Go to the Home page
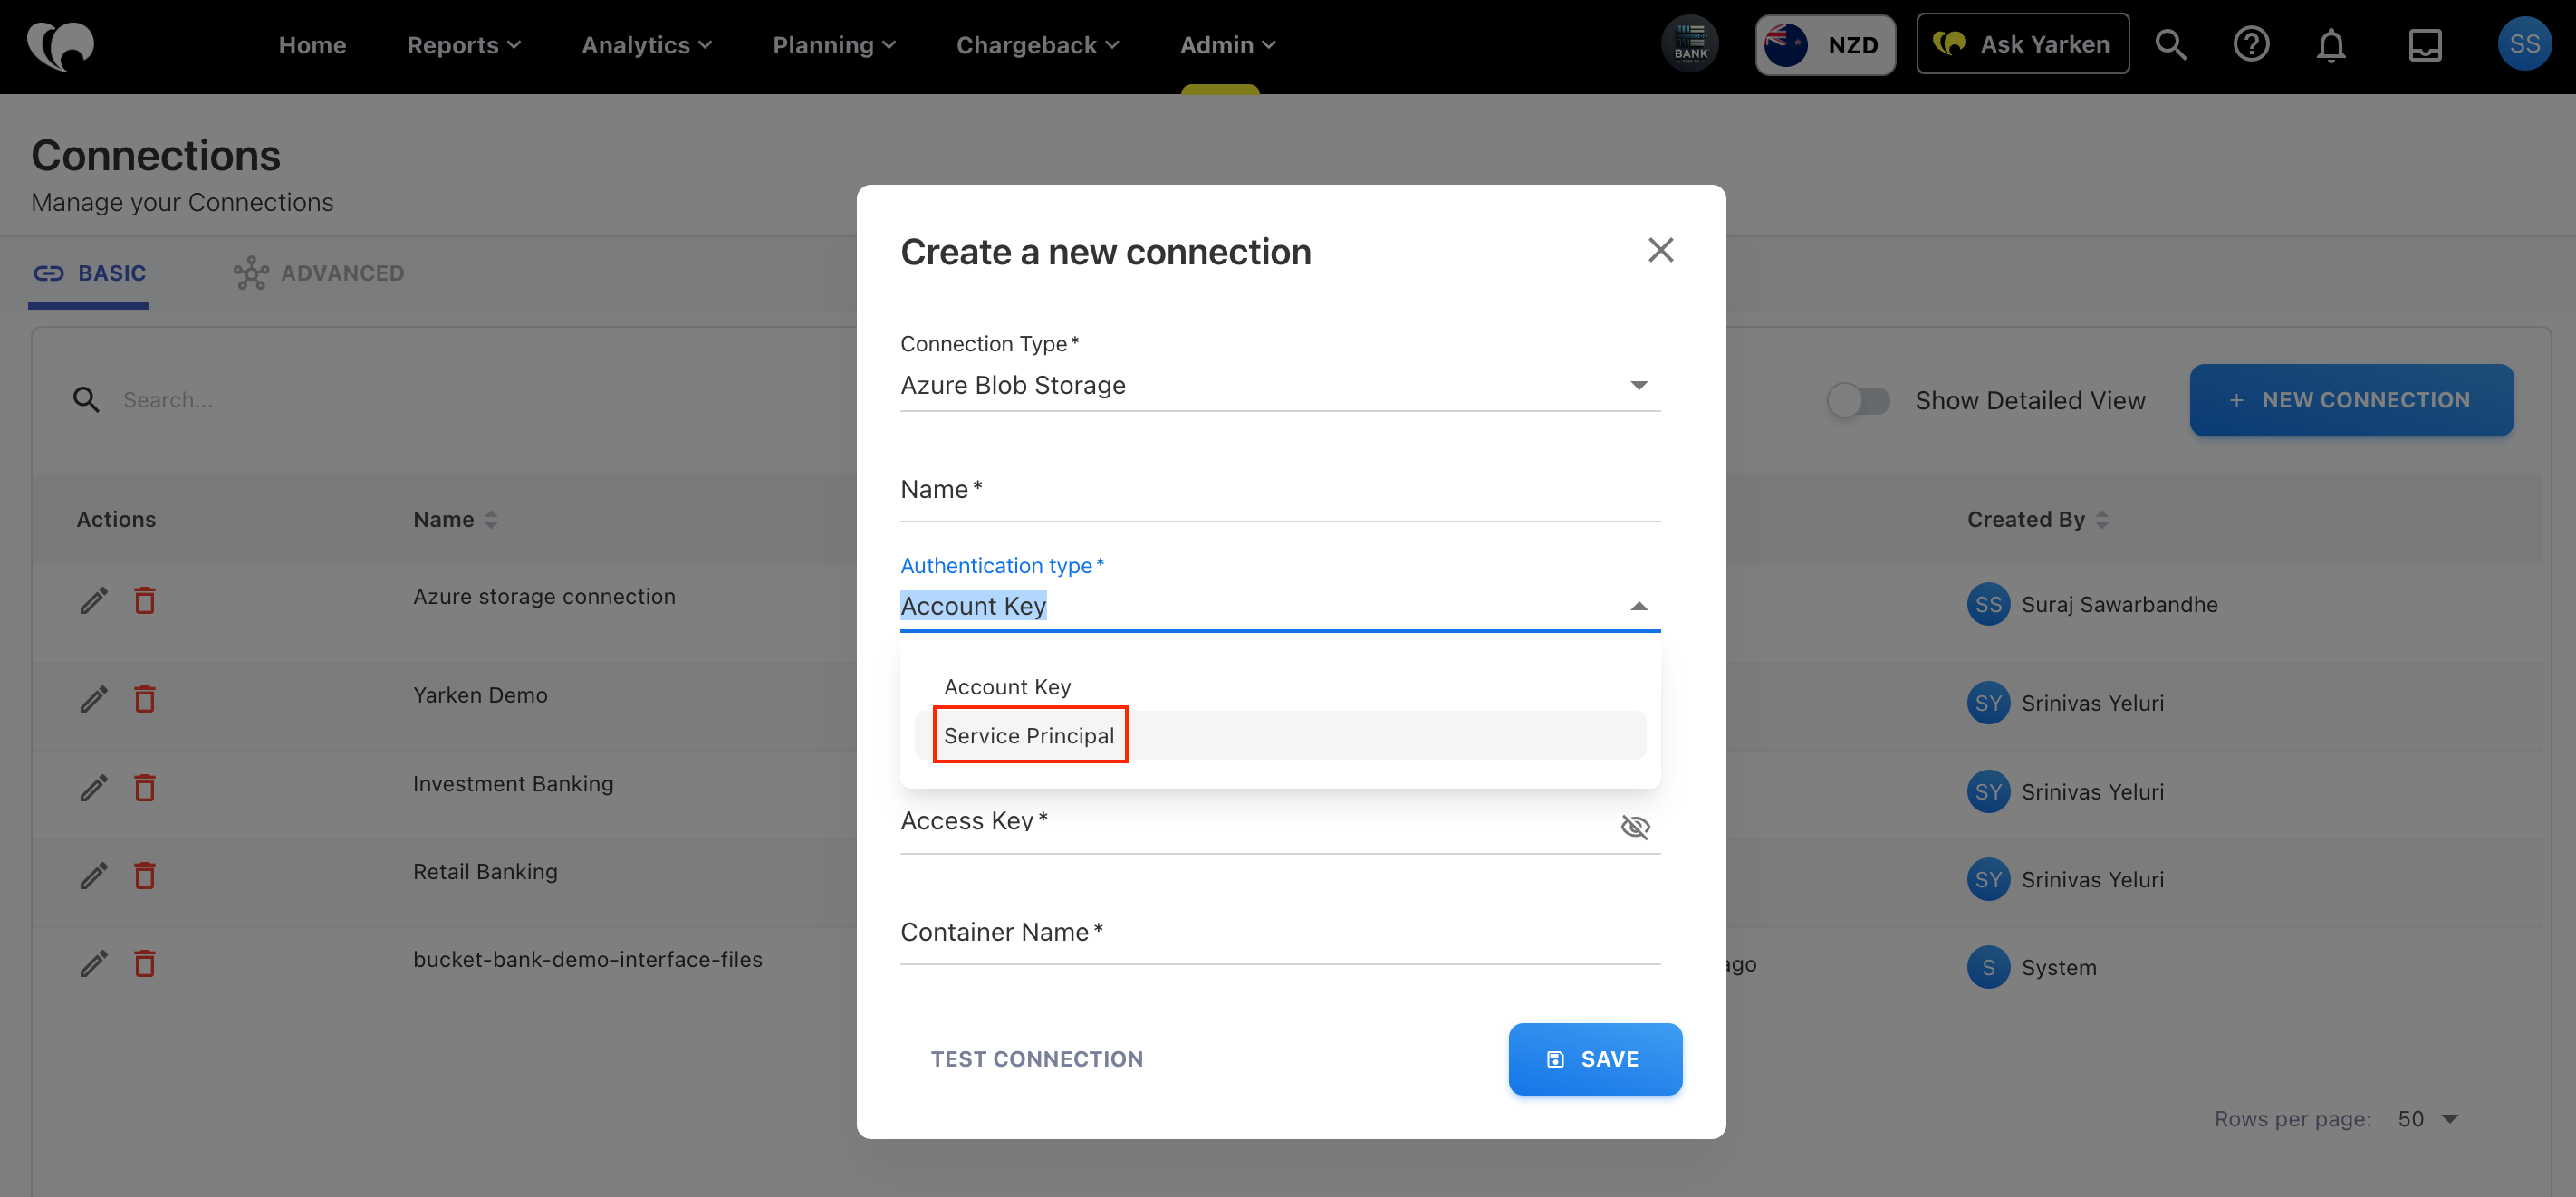Viewport: 2576px width, 1197px height. point(312,45)
